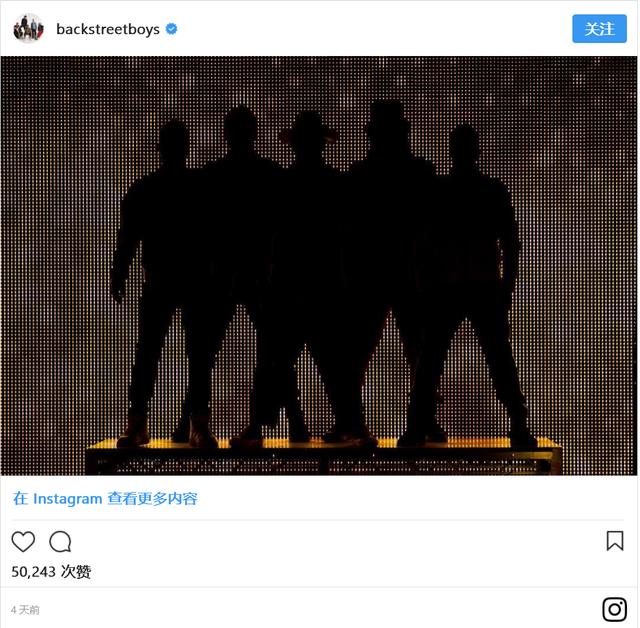This screenshot has width=640, height=628.
Task: Click the LED dot backdrop above figures
Action: 318,80
